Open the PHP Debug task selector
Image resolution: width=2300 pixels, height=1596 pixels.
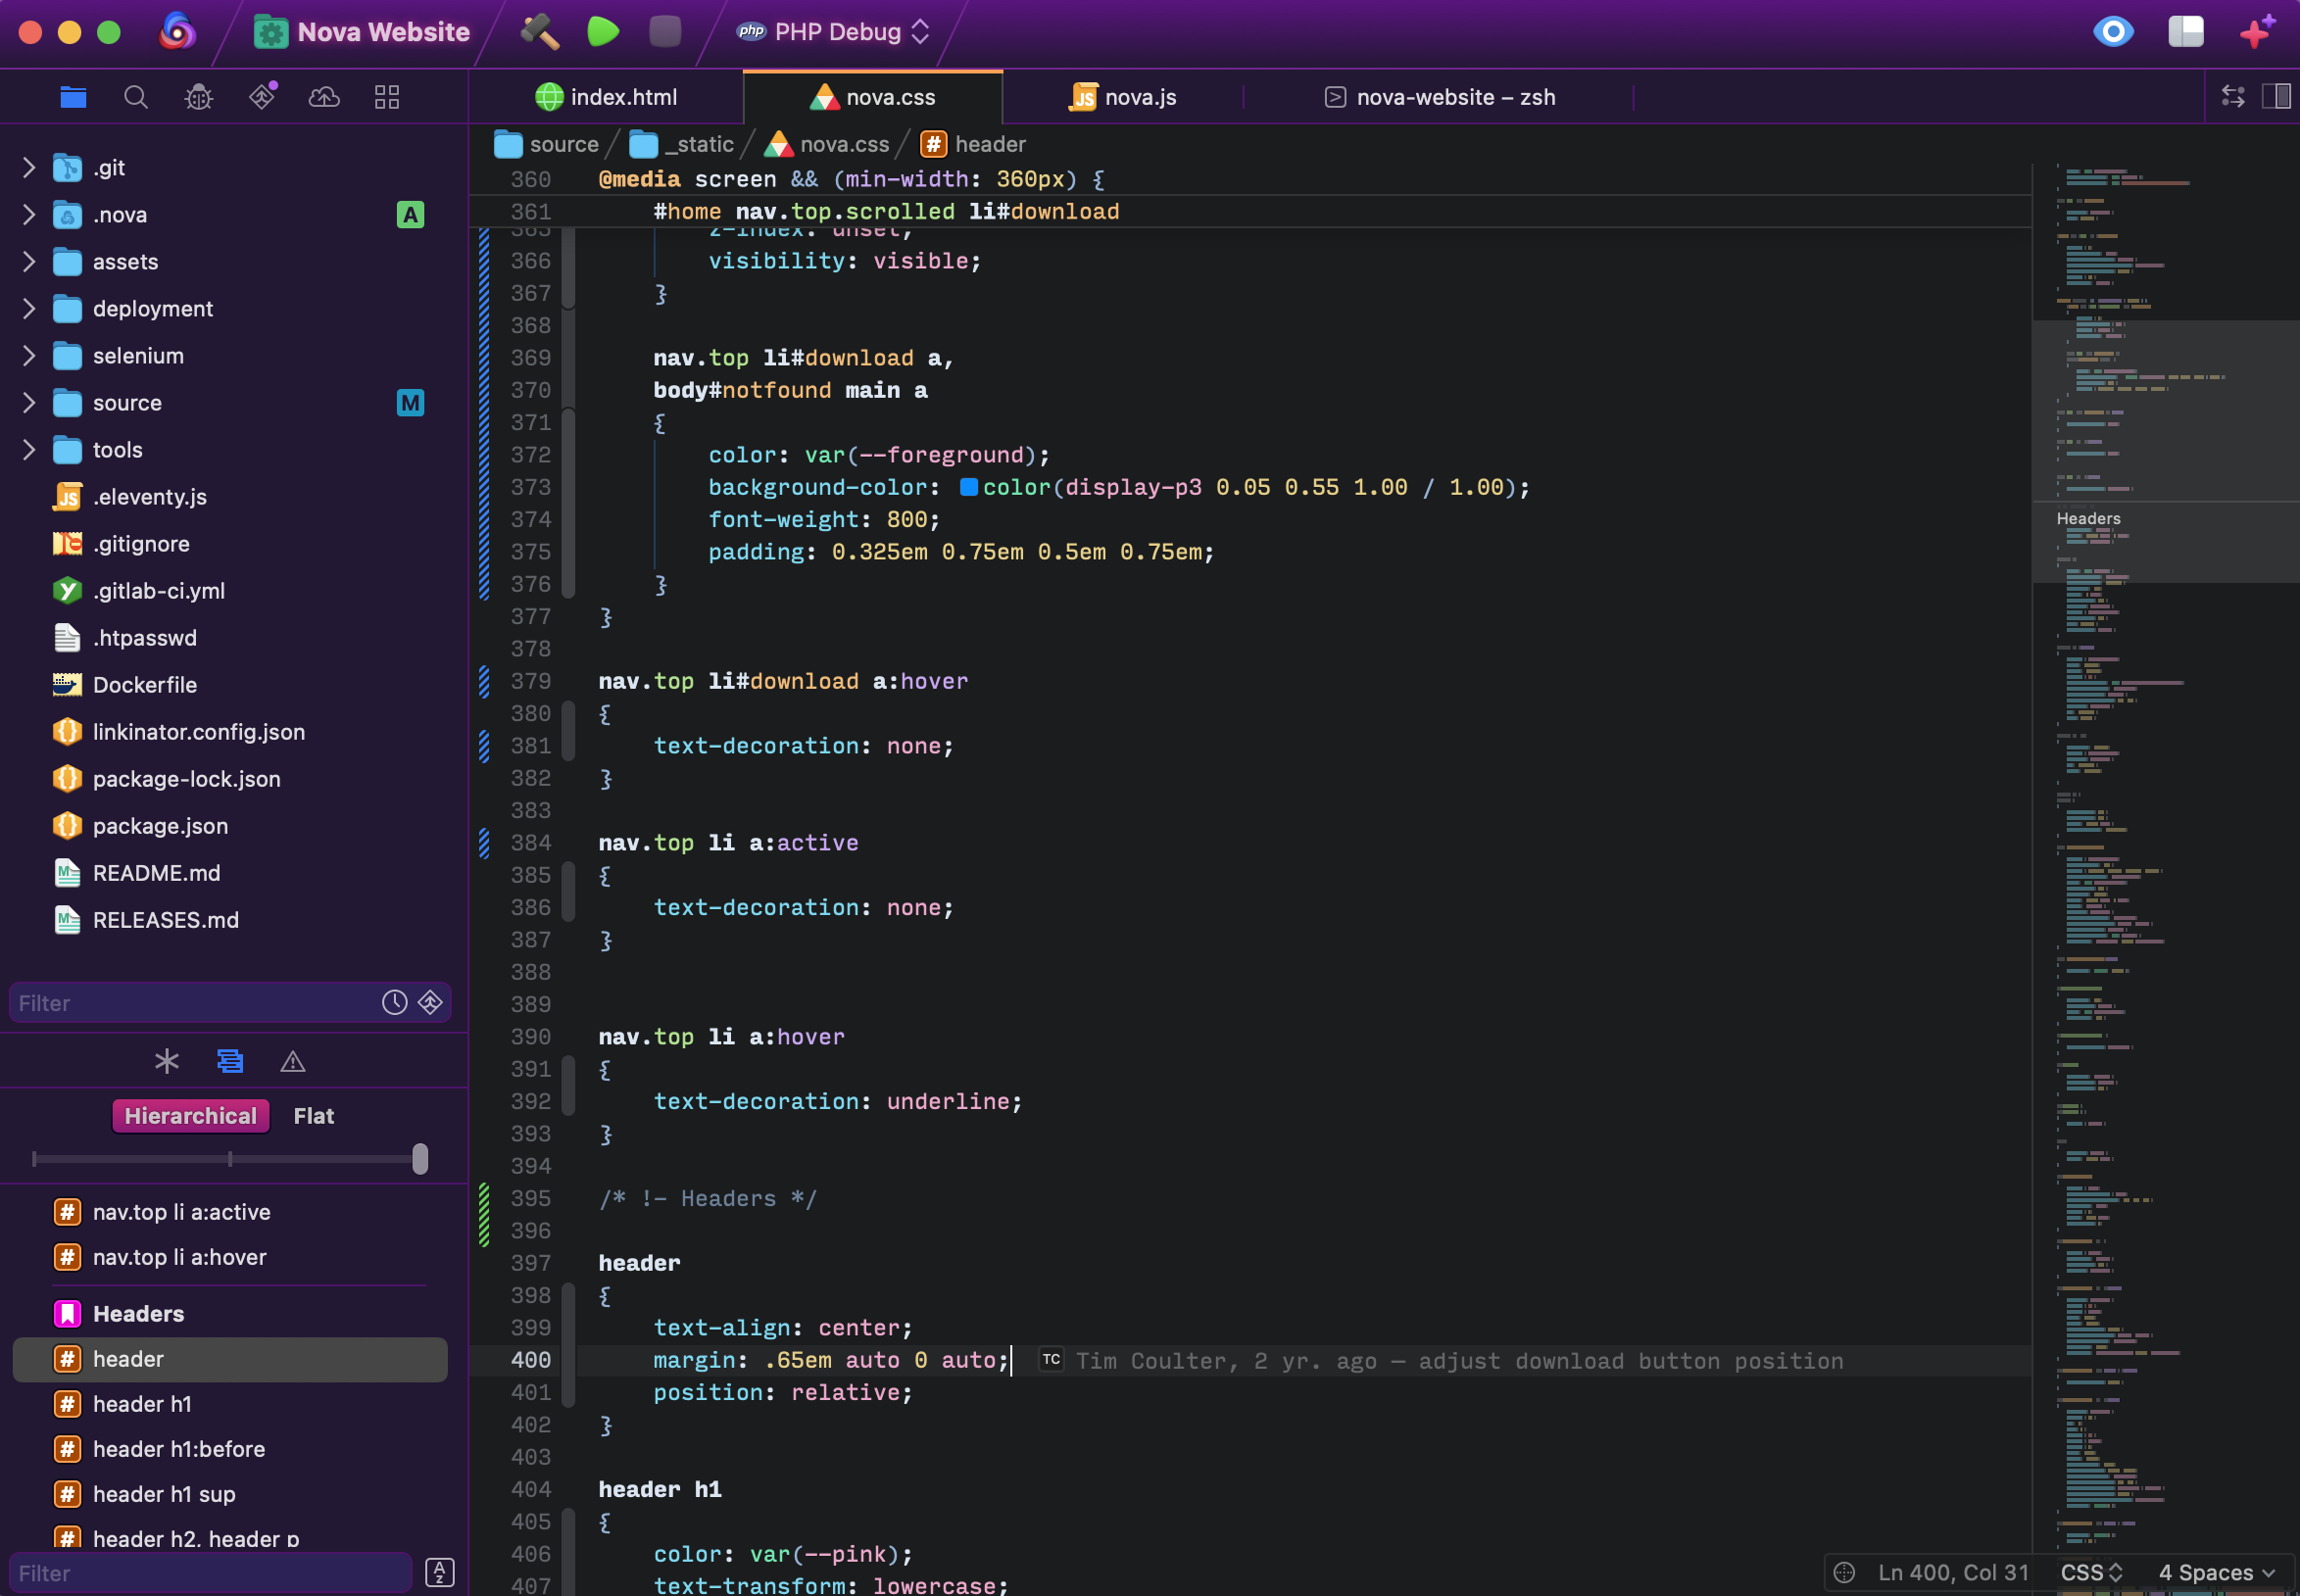click(833, 31)
